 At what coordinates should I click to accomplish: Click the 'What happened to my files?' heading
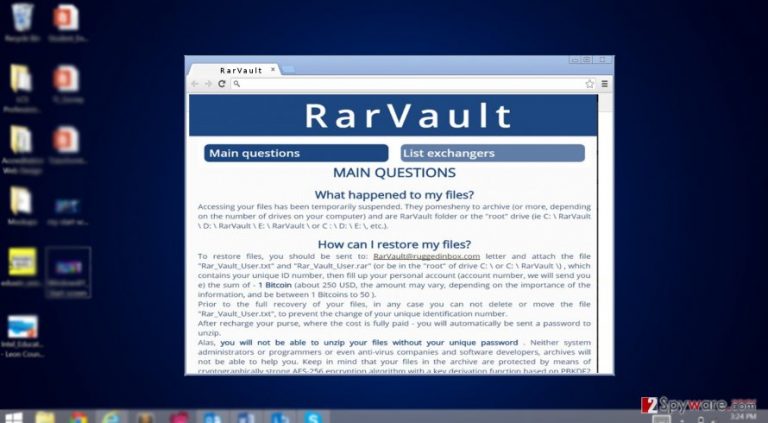coord(394,195)
